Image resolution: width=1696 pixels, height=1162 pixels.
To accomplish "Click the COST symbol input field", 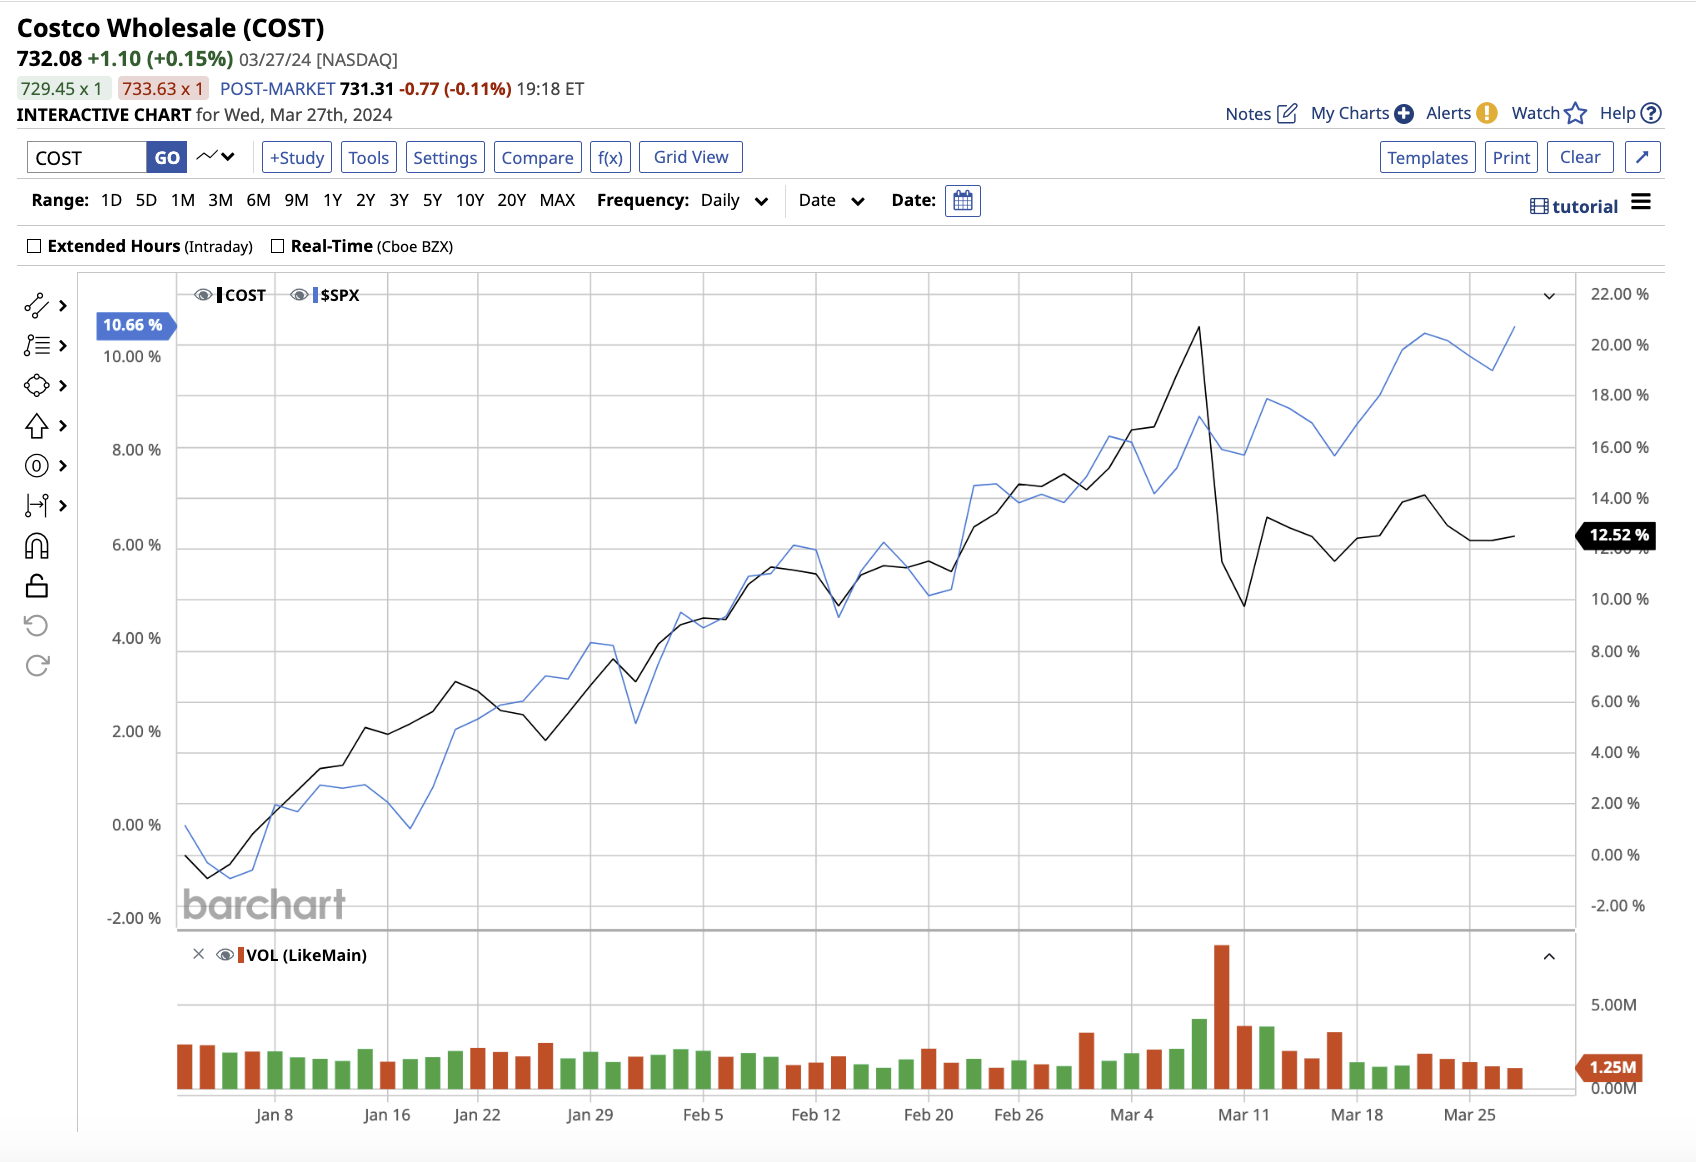I will 87,158.
